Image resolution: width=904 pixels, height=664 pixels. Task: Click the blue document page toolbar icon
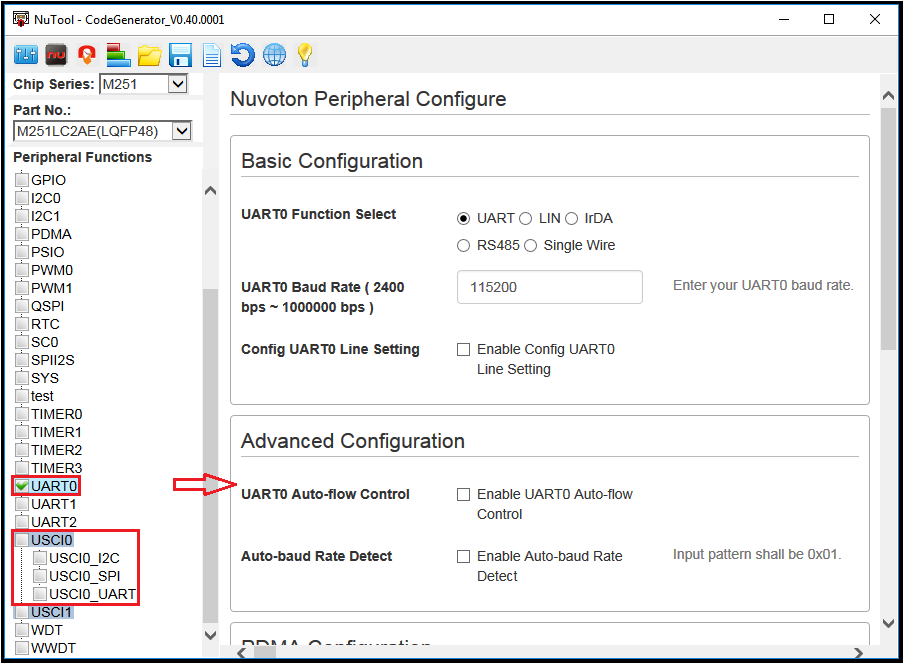211,55
